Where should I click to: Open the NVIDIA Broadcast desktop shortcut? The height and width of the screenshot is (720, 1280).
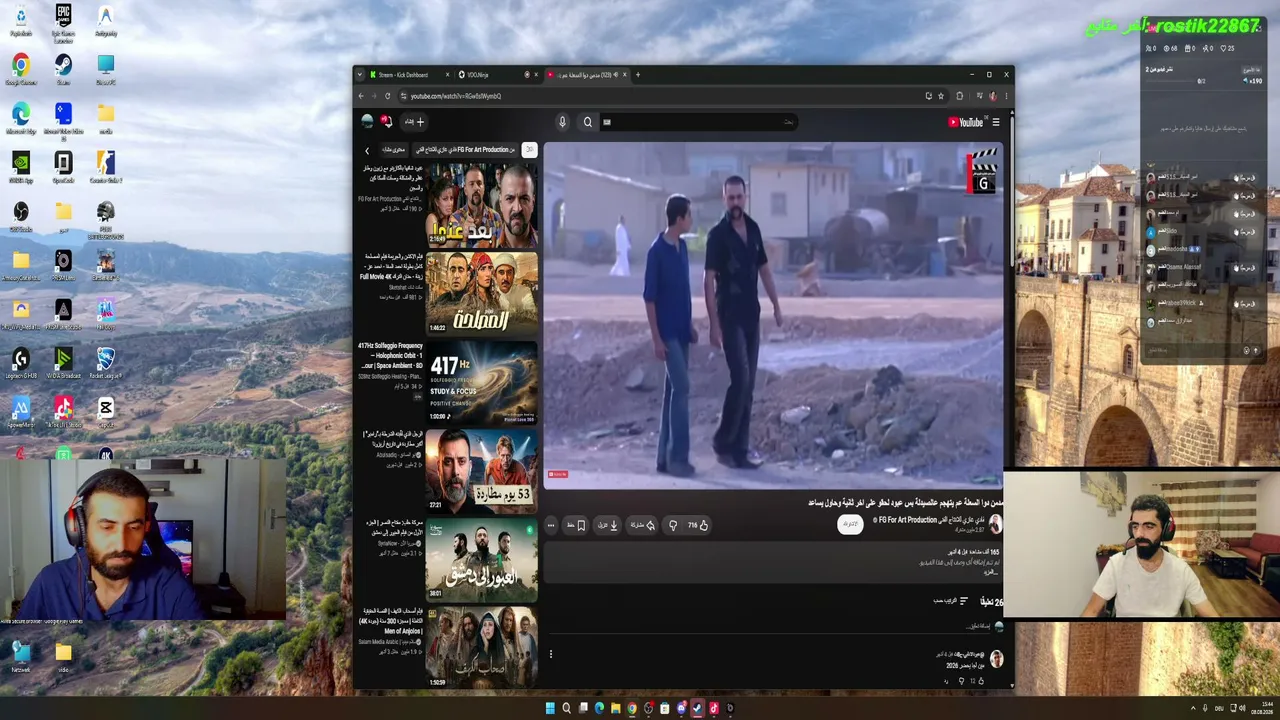pos(63,362)
